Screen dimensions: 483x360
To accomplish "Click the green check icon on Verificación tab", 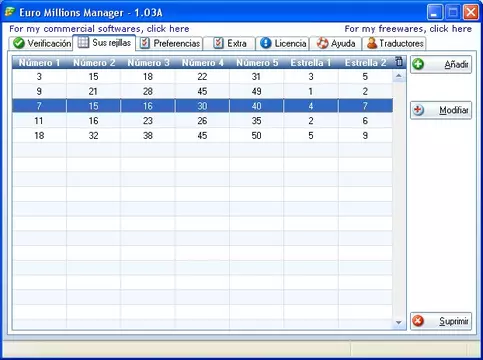I will [19, 43].
